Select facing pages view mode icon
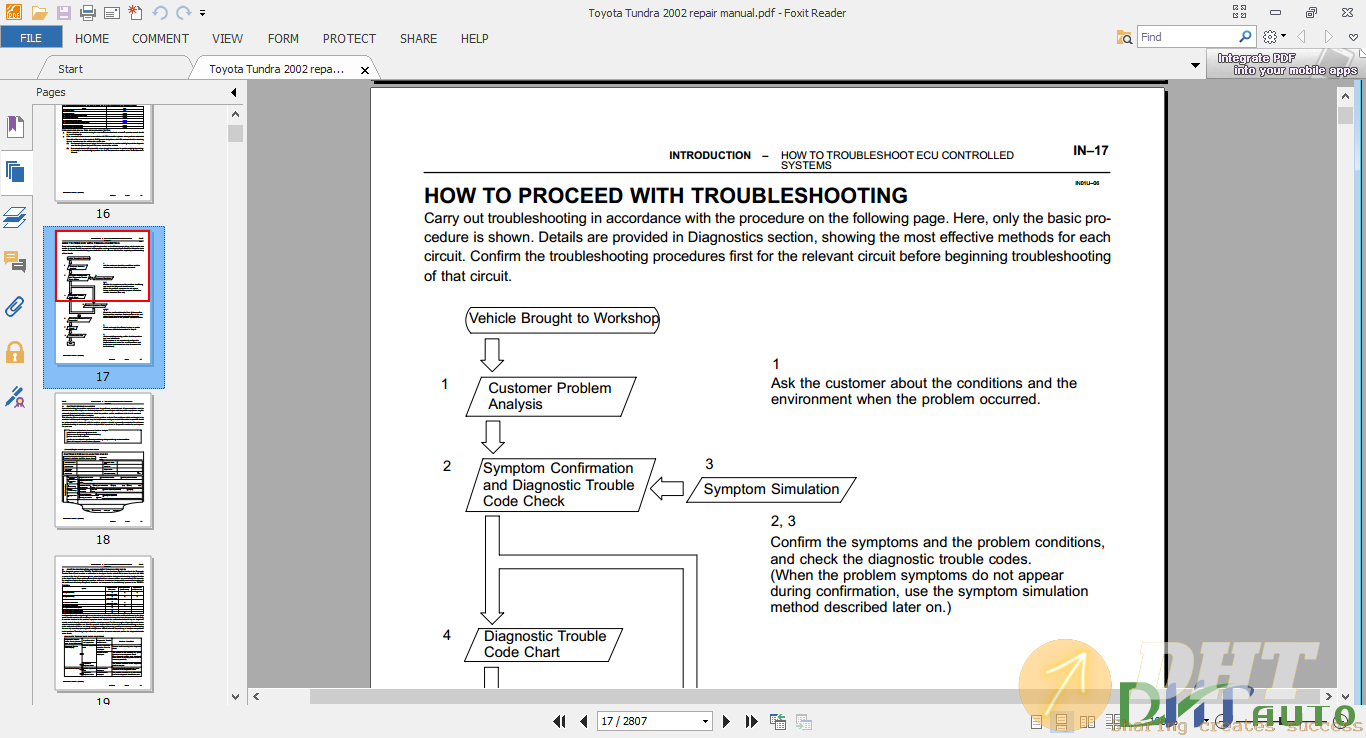 point(1087,721)
